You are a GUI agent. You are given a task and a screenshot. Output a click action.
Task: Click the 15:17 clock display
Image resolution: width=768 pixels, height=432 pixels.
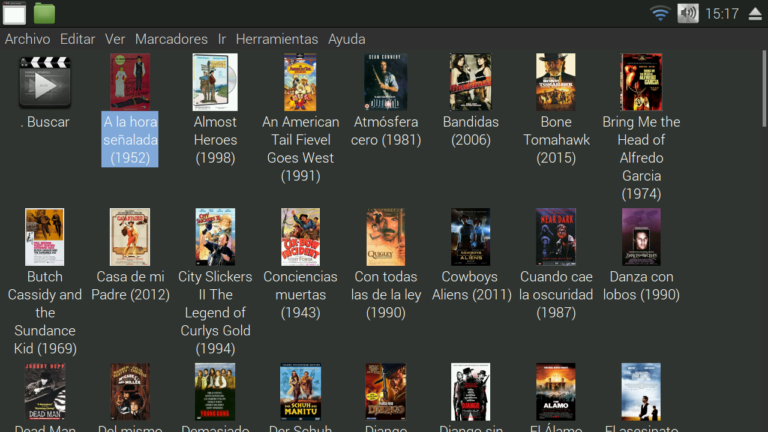click(722, 14)
